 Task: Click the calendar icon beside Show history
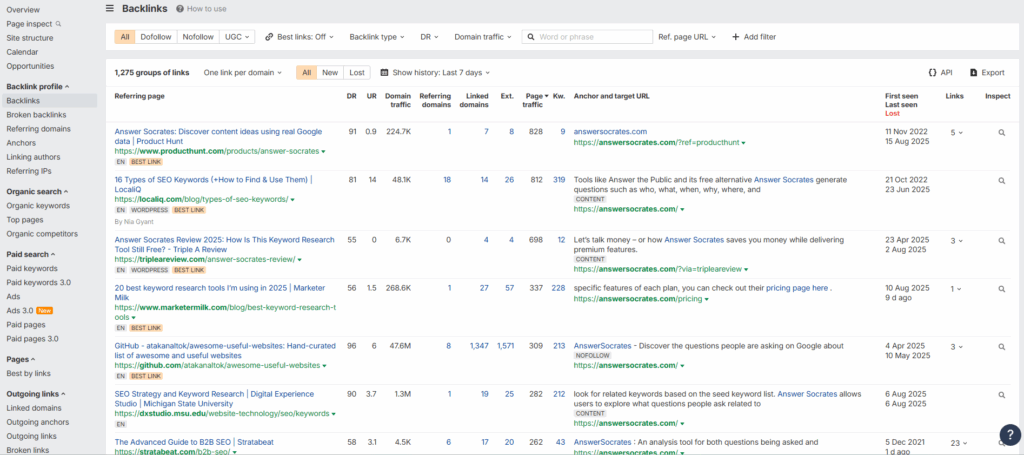click(384, 72)
